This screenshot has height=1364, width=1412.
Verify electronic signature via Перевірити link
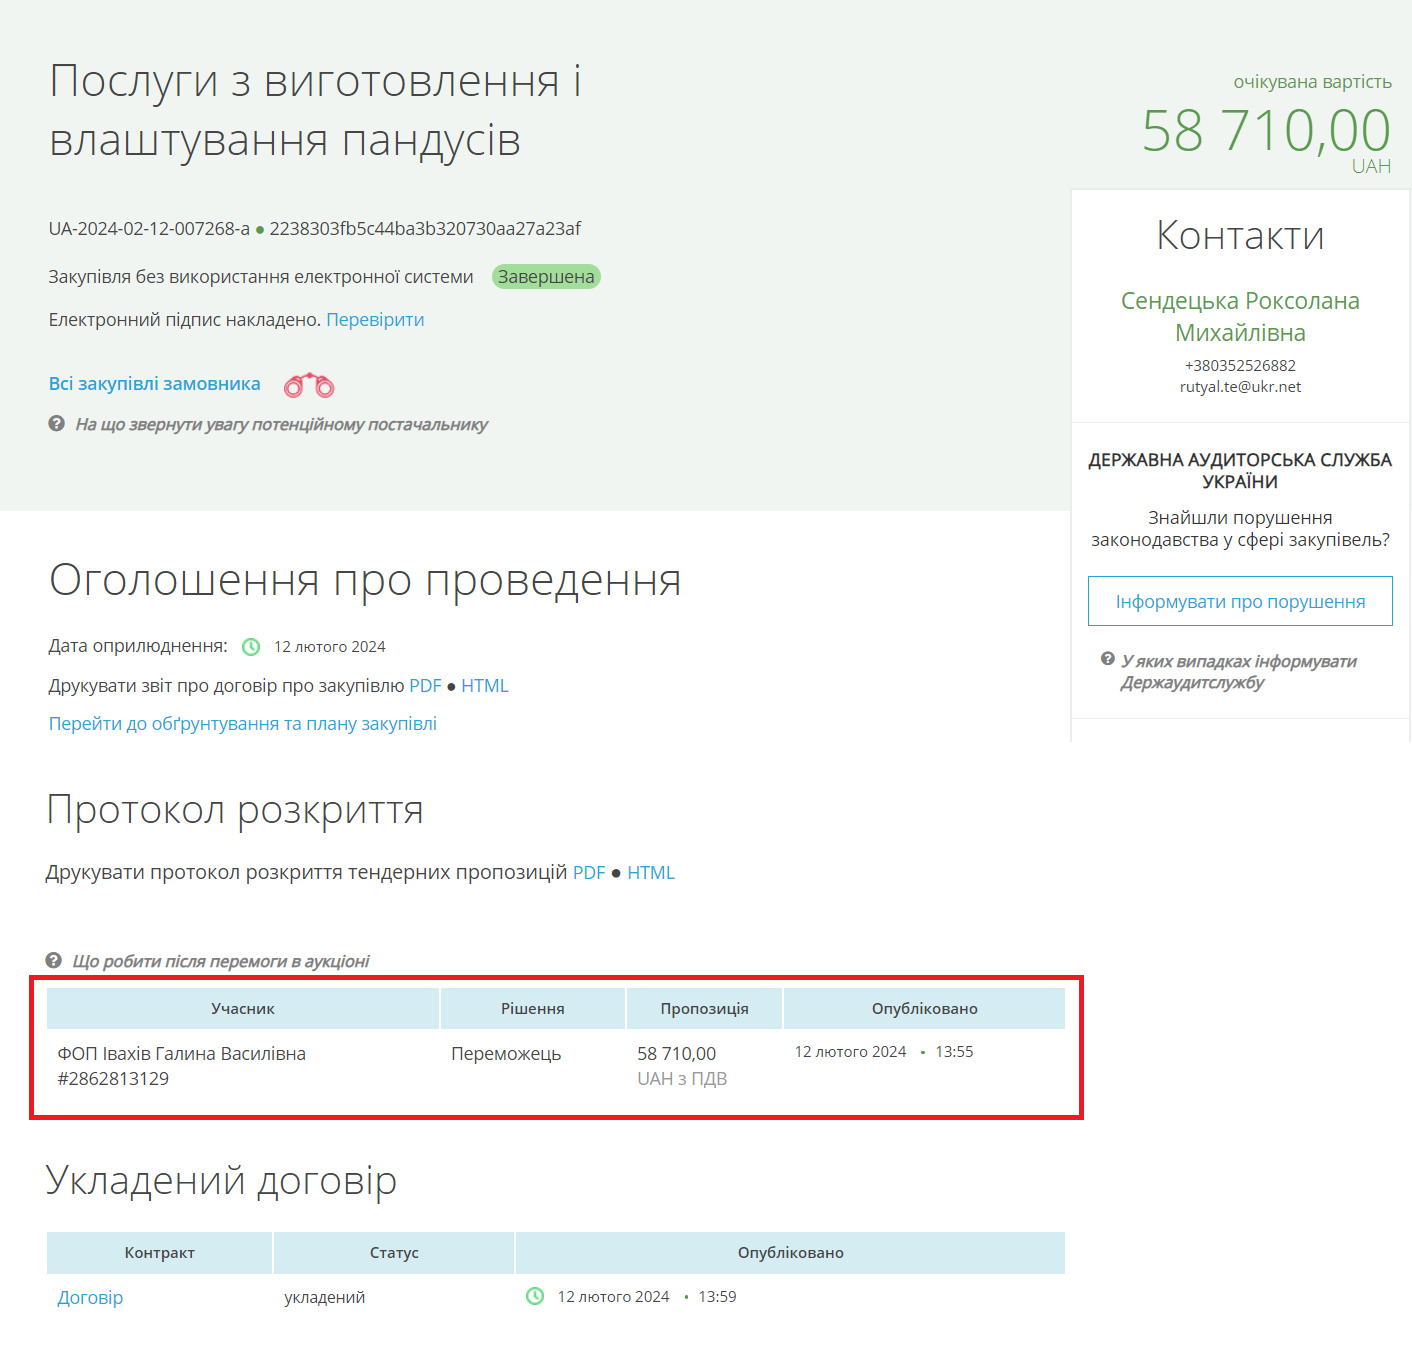pyautogui.click(x=375, y=320)
